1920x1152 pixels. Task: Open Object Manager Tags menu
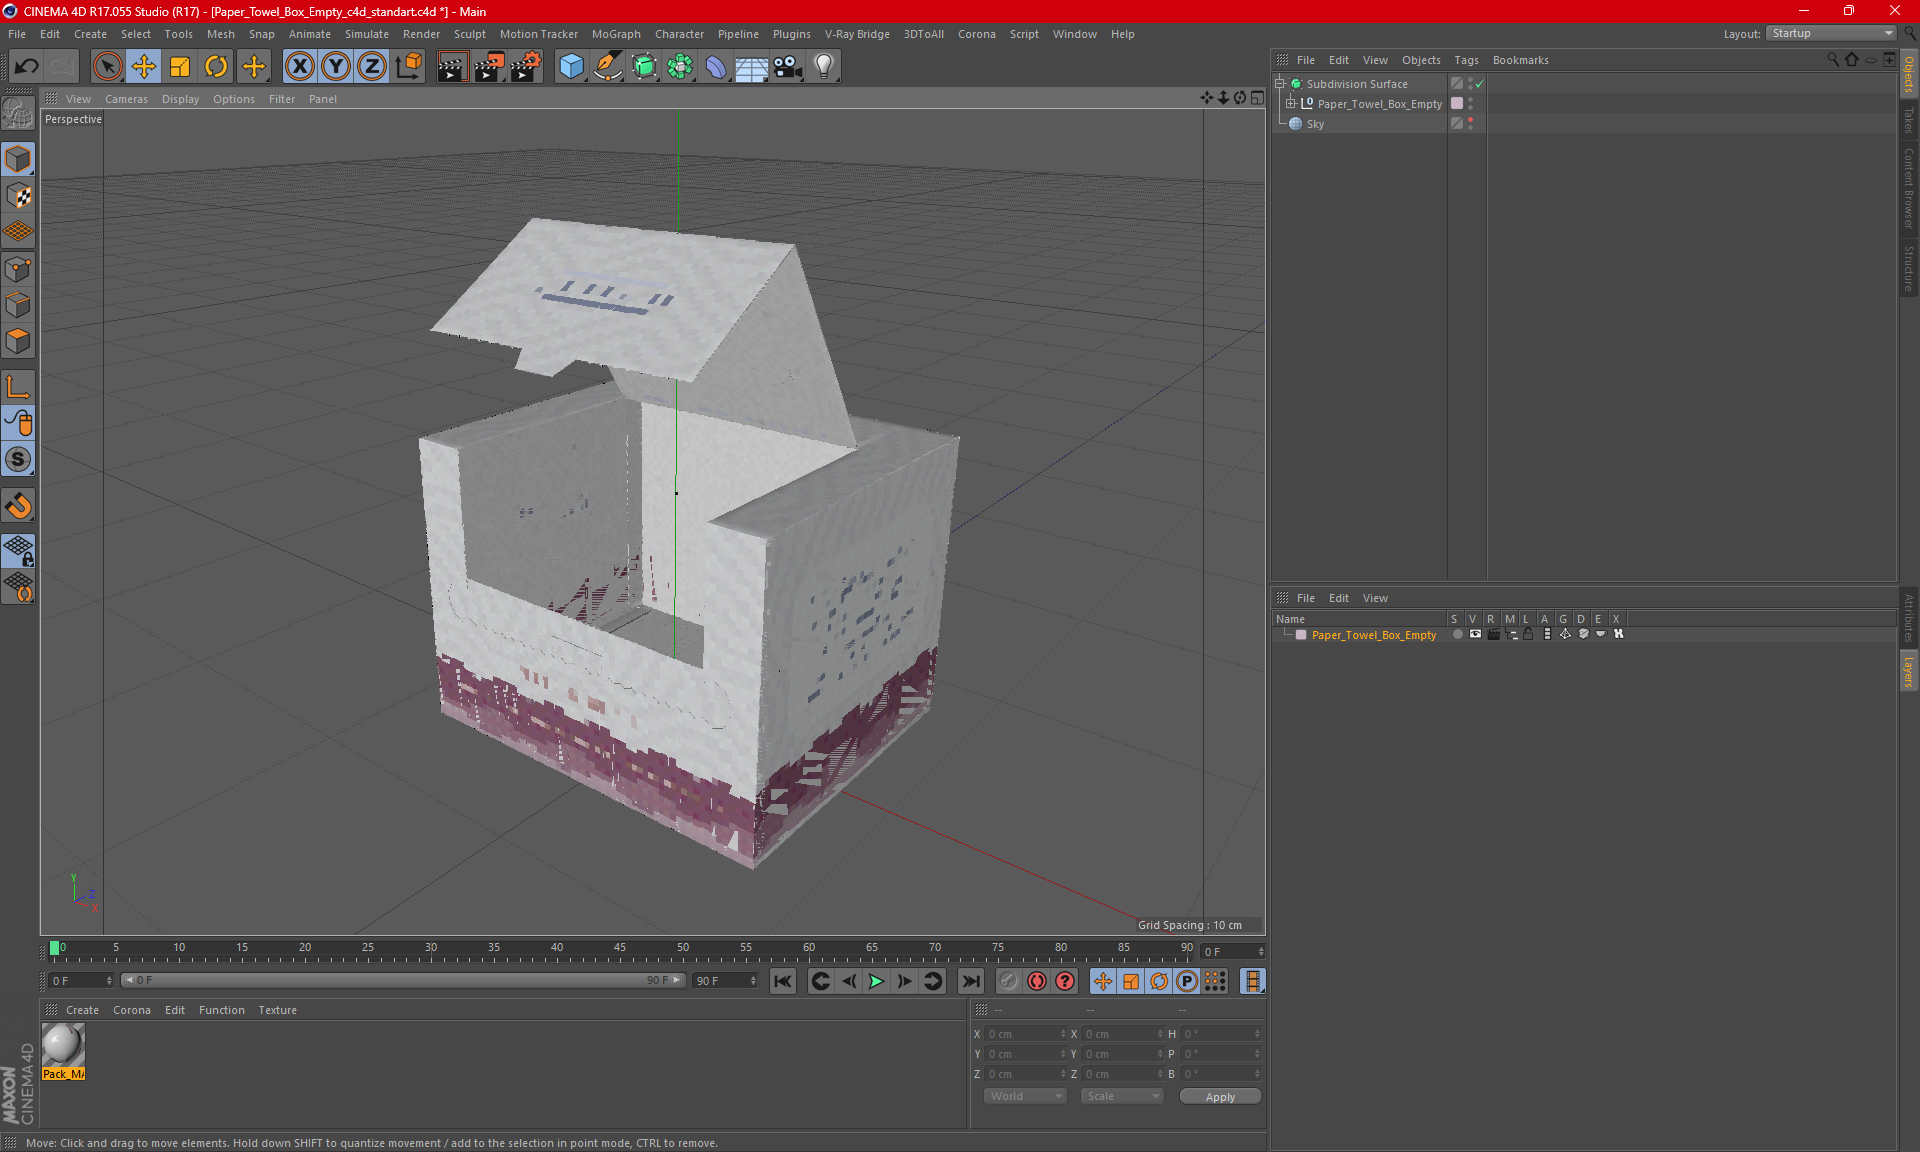(1466, 60)
